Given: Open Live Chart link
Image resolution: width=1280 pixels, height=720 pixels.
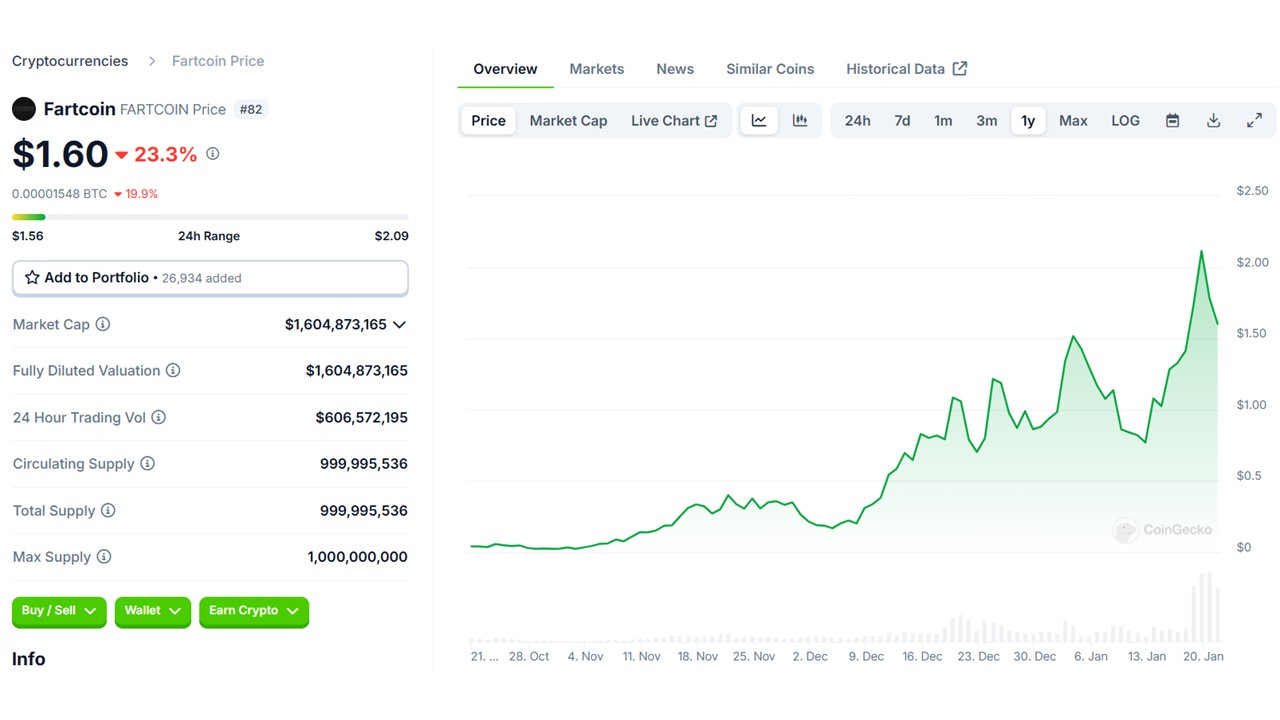Looking at the screenshot, I should 674,121.
